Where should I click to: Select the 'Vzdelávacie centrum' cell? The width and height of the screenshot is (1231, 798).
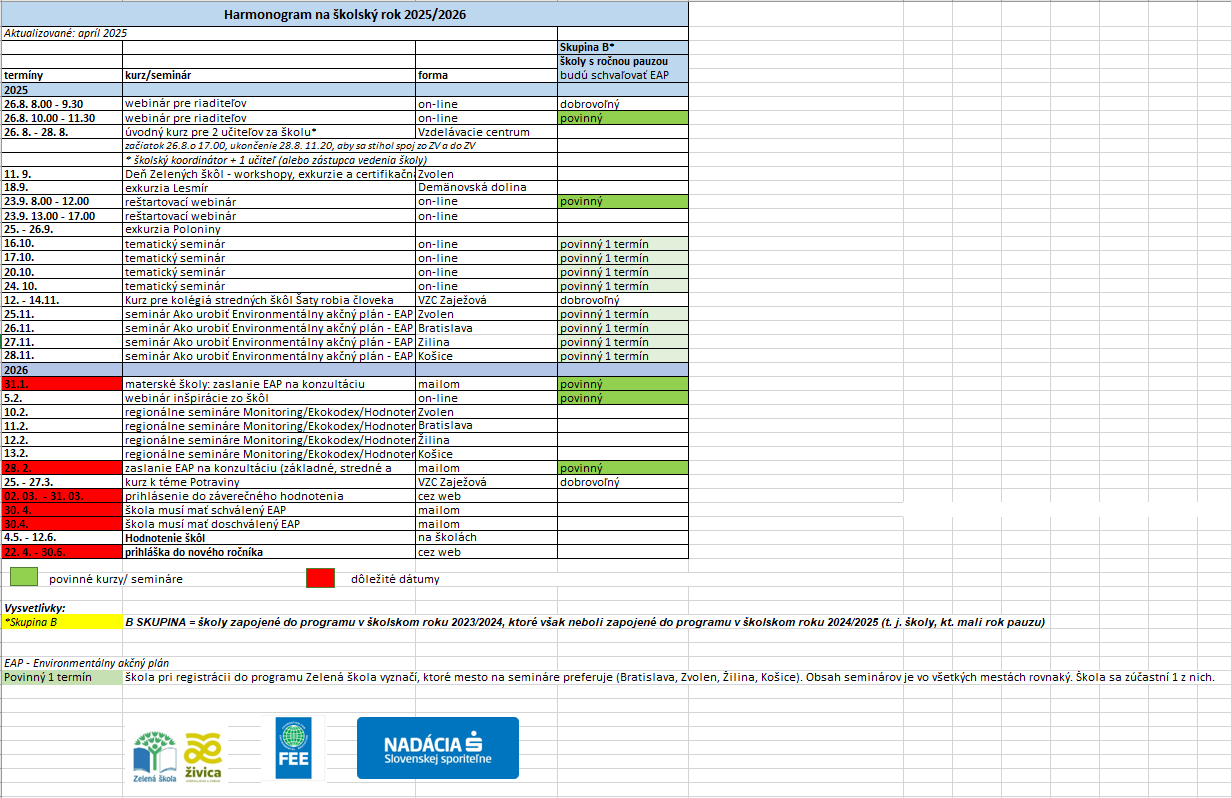(x=486, y=131)
